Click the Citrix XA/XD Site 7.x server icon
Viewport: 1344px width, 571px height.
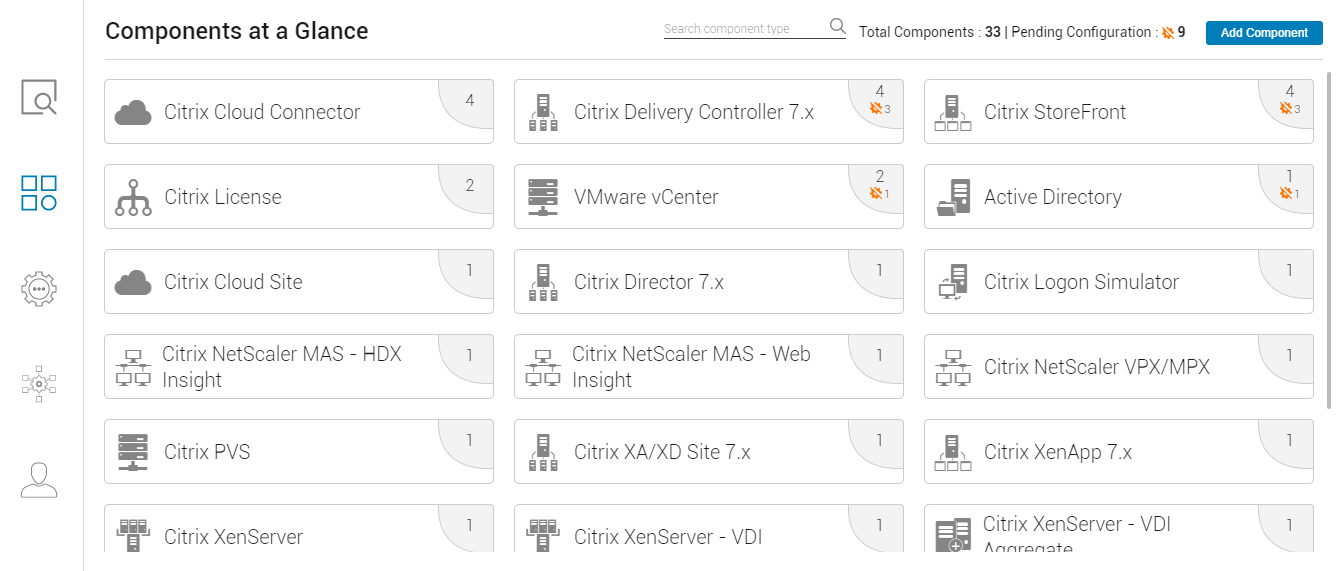[x=543, y=453]
